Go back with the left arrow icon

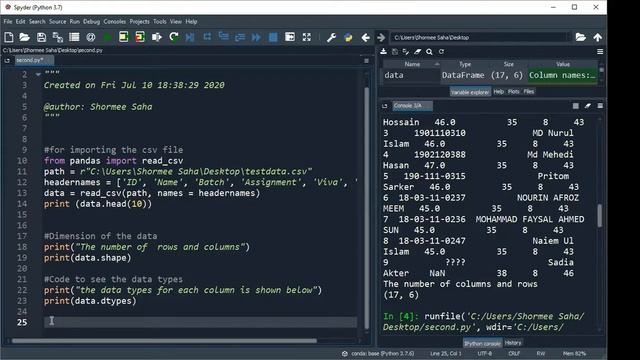pos(365,38)
